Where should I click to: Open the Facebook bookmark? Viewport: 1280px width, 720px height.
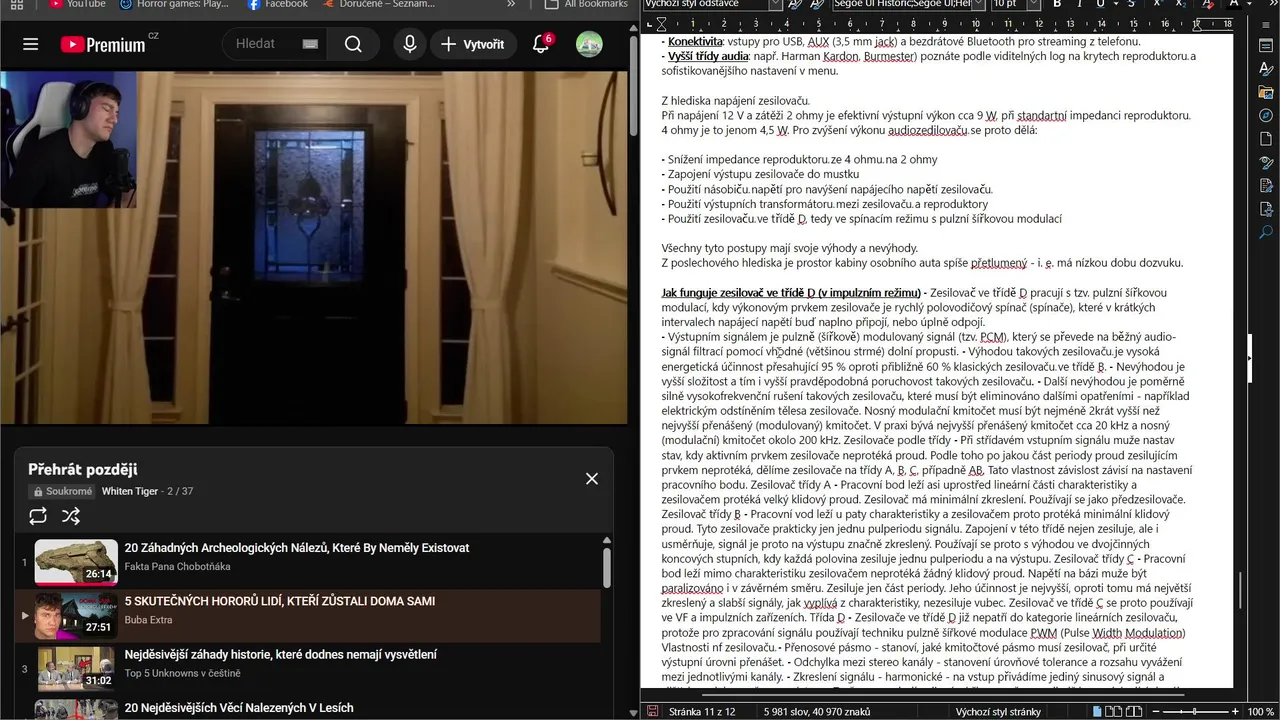click(x=277, y=4)
